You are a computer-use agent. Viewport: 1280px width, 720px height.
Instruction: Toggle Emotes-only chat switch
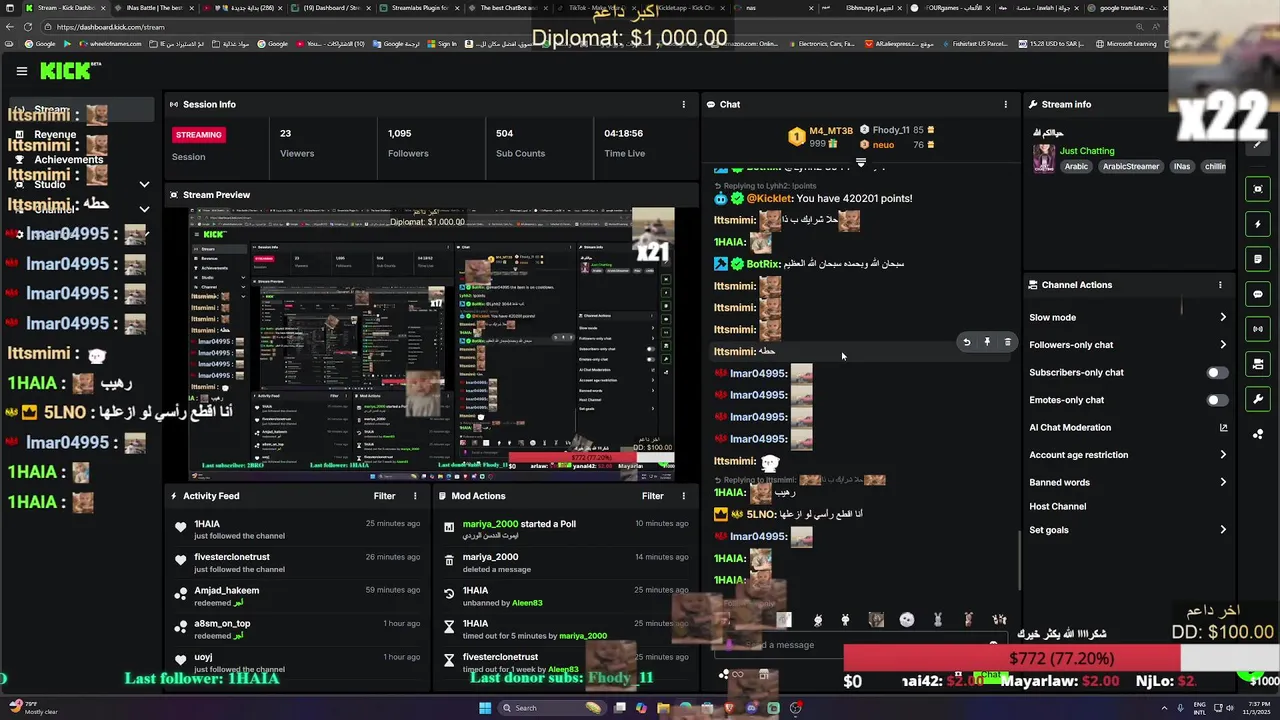[1216, 400]
